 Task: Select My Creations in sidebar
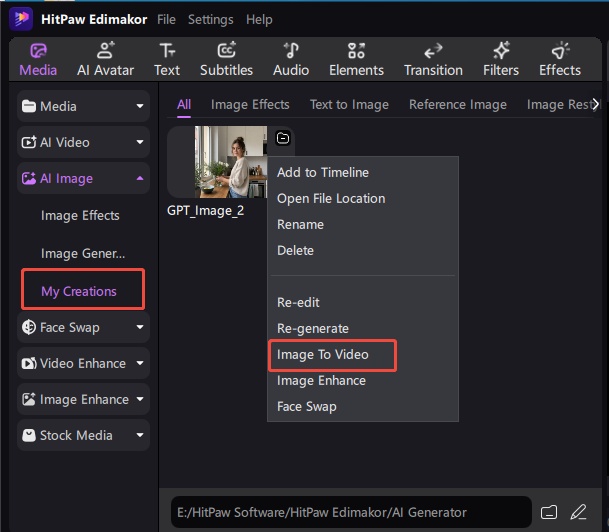click(79, 291)
